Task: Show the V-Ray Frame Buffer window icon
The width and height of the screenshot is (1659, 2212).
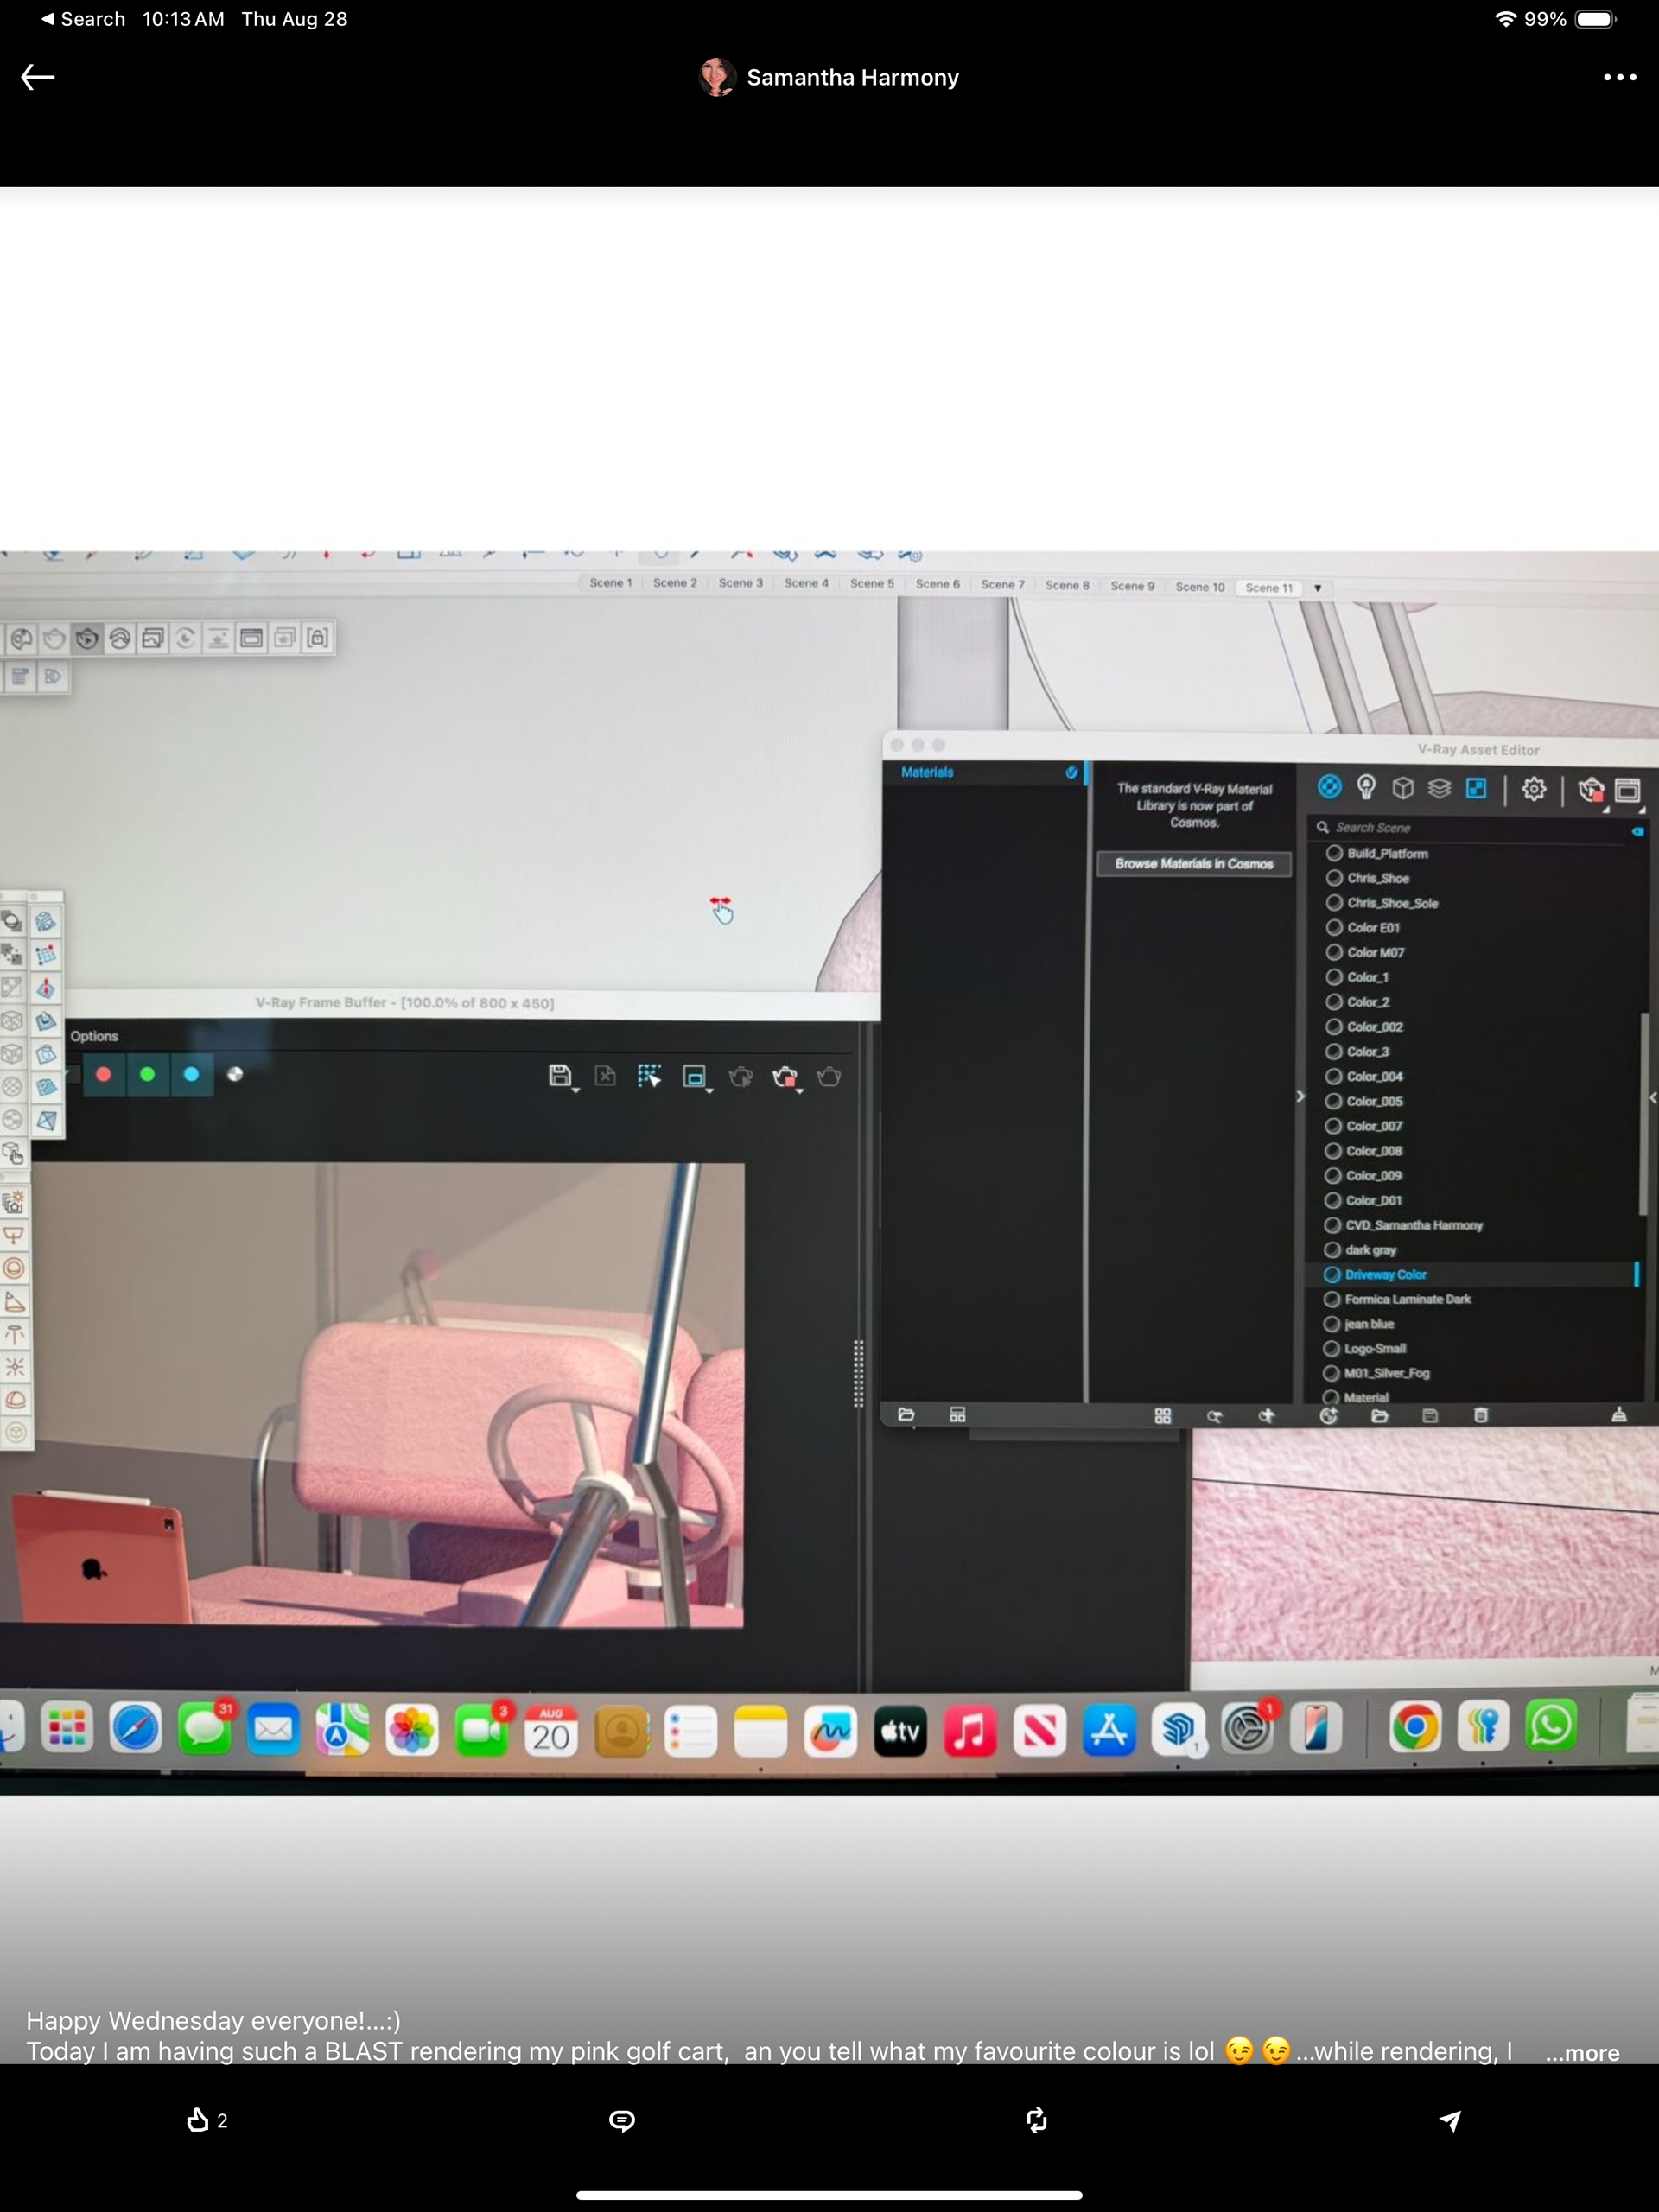Action: coord(1627,790)
